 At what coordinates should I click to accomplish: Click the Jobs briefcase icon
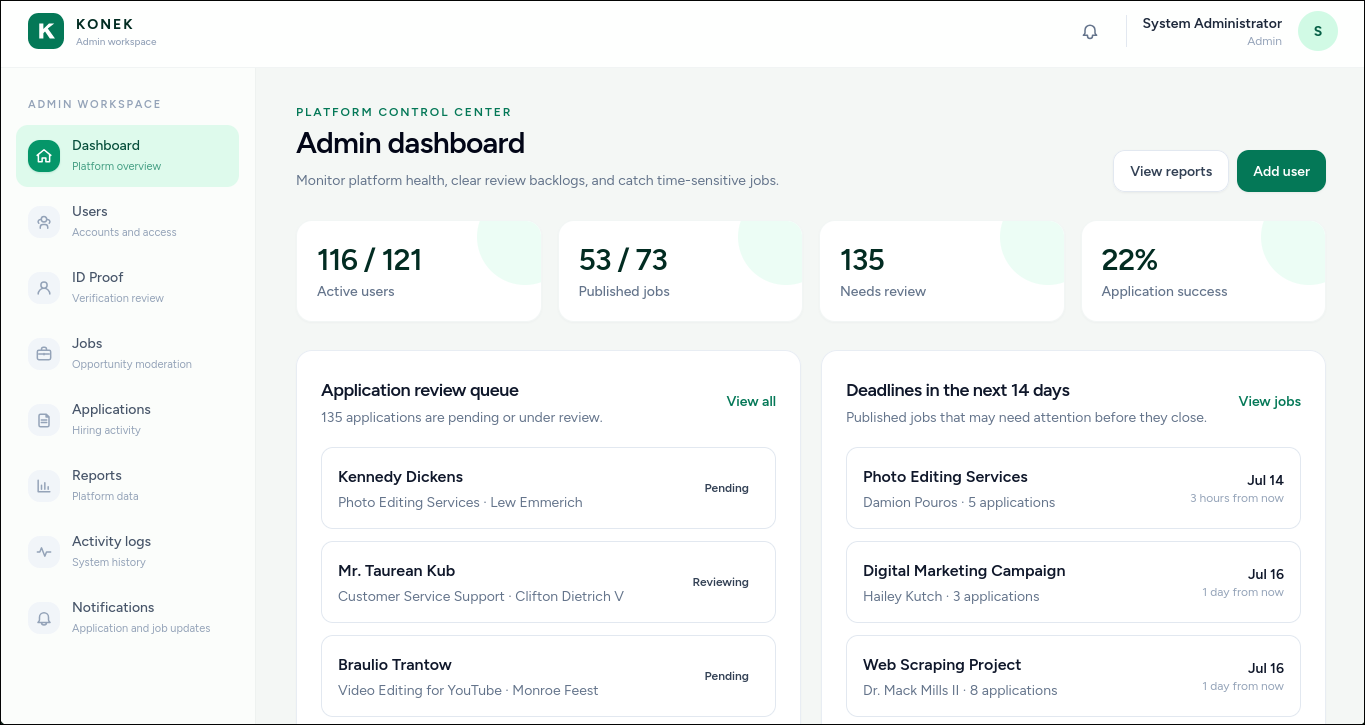coord(44,354)
